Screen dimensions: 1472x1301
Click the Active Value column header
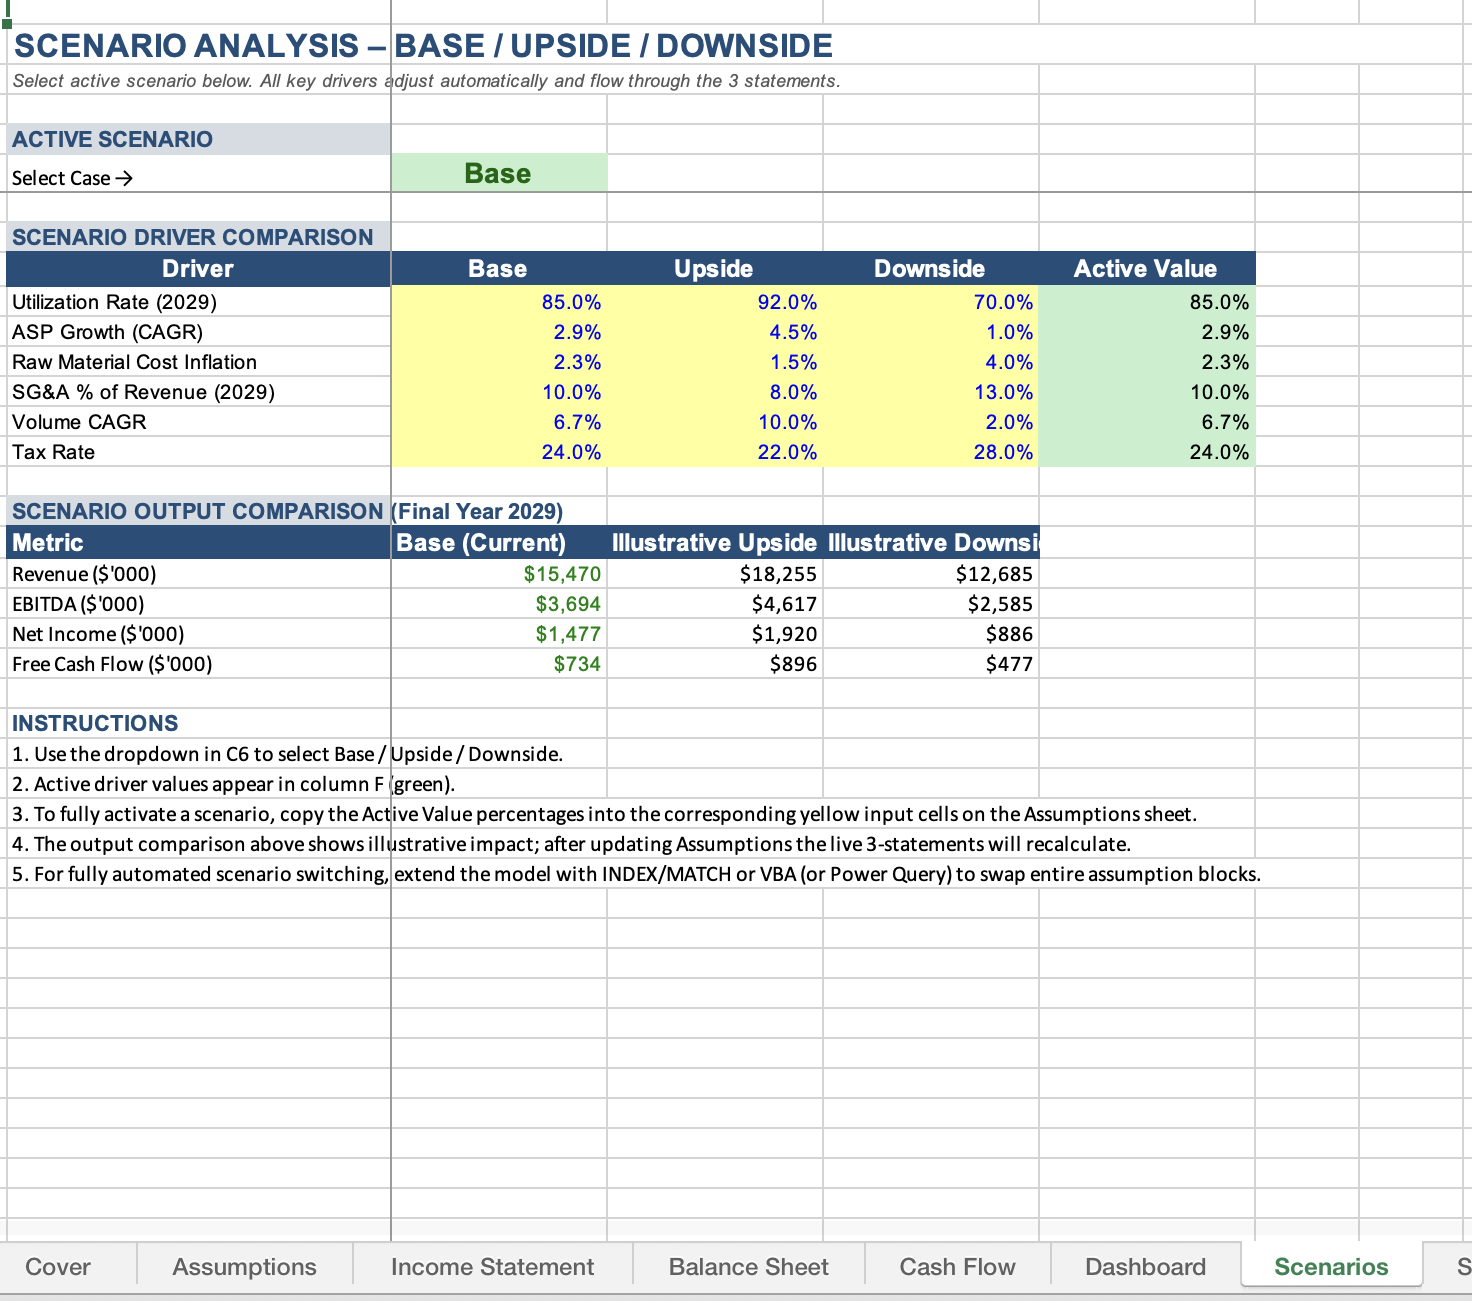point(1147,269)
